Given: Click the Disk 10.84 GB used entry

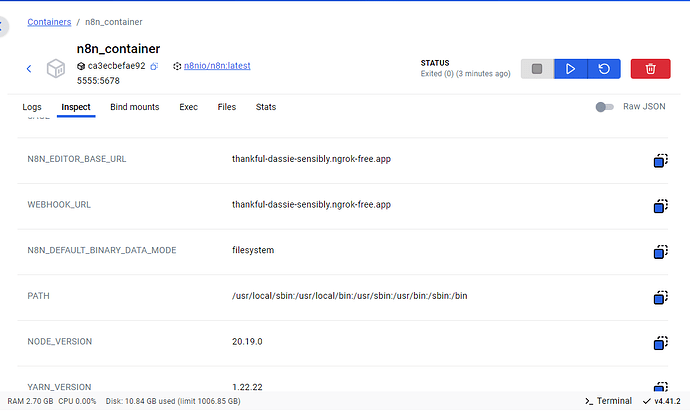Looking at the screenshot, I should (173, 401).
